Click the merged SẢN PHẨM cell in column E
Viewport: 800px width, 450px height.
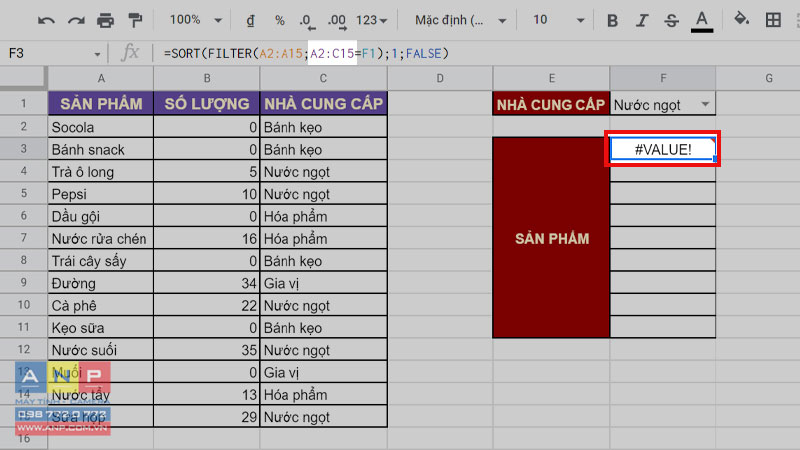coord(551,238)
